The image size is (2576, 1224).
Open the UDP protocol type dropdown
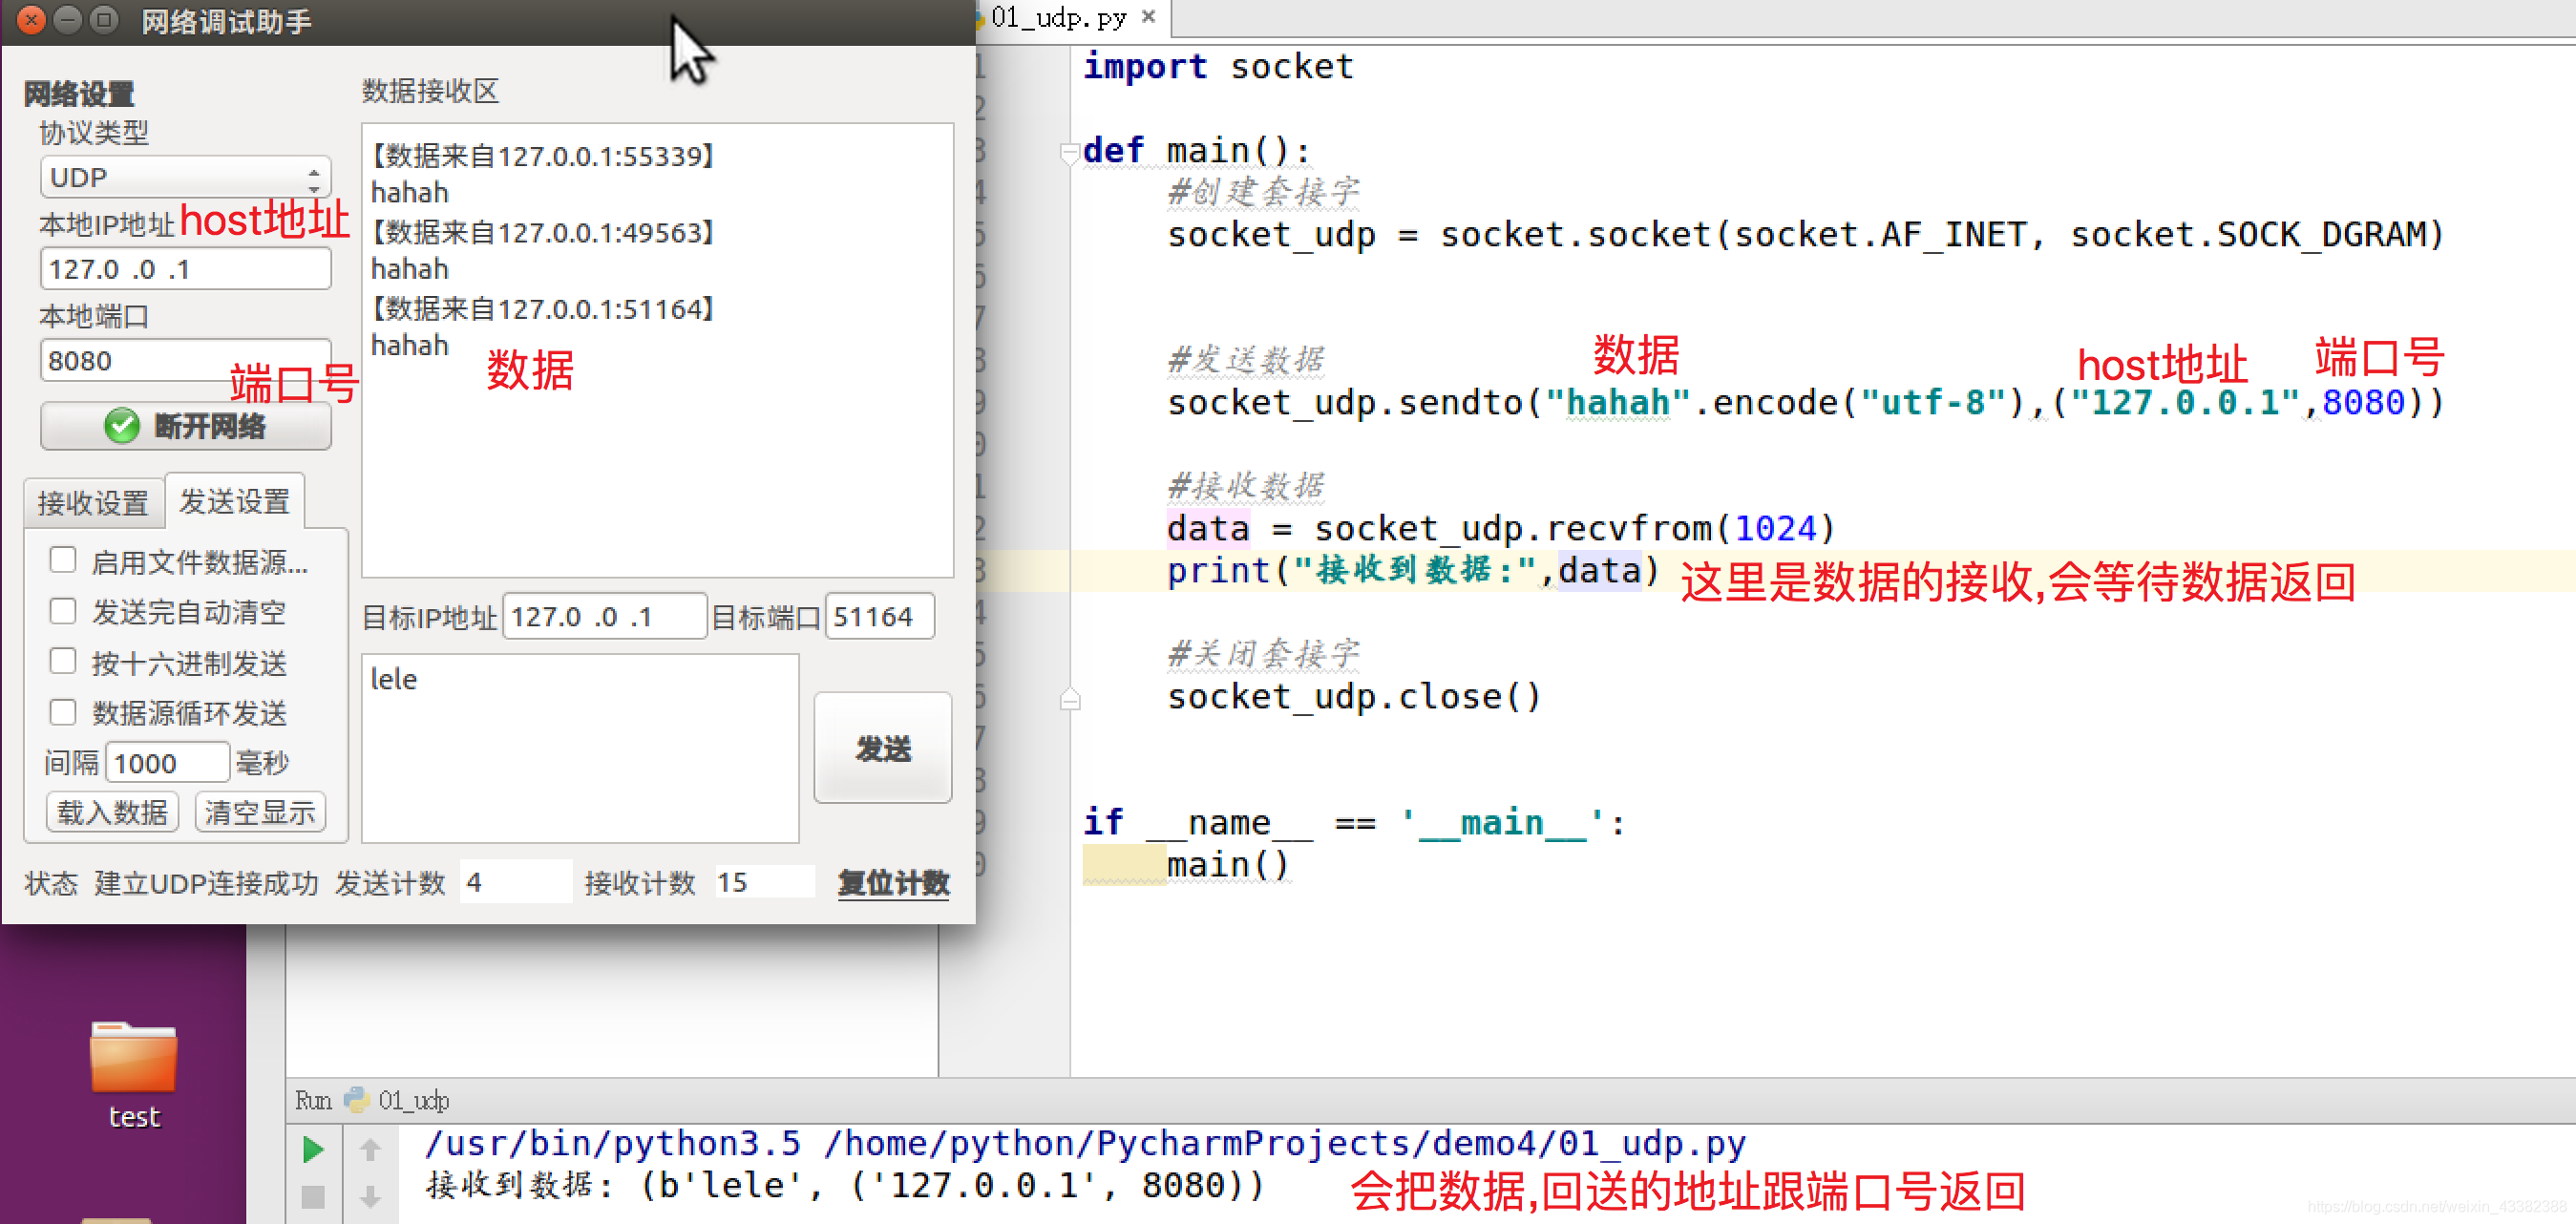click(x=185, y=178)
